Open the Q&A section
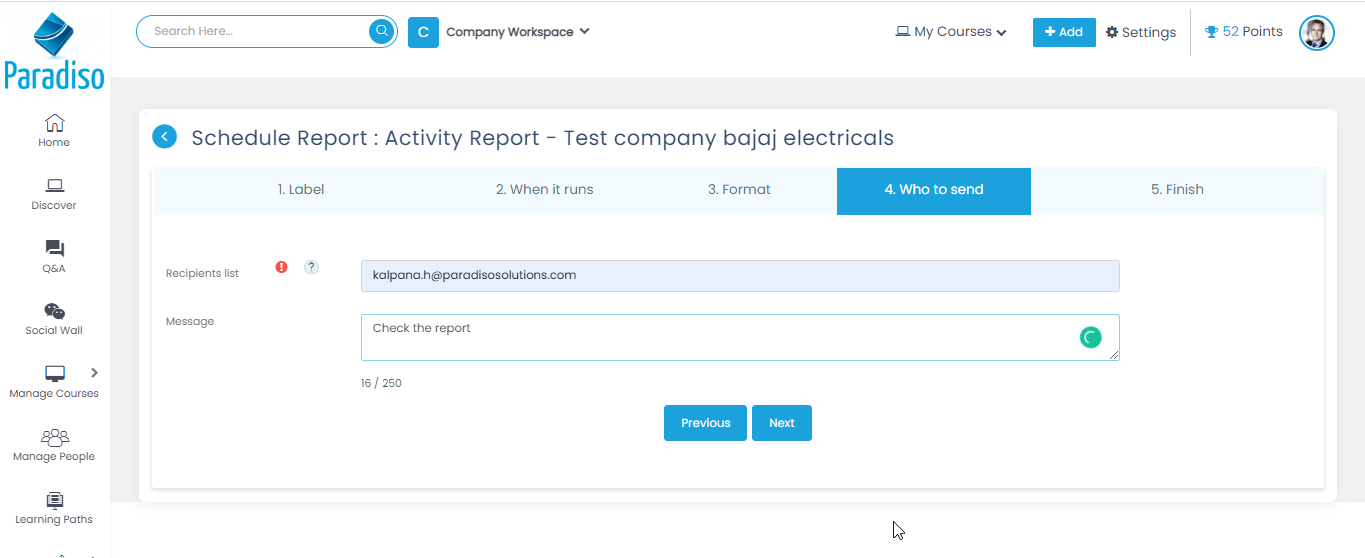1365x558 pixels. [x=54, y=256]
